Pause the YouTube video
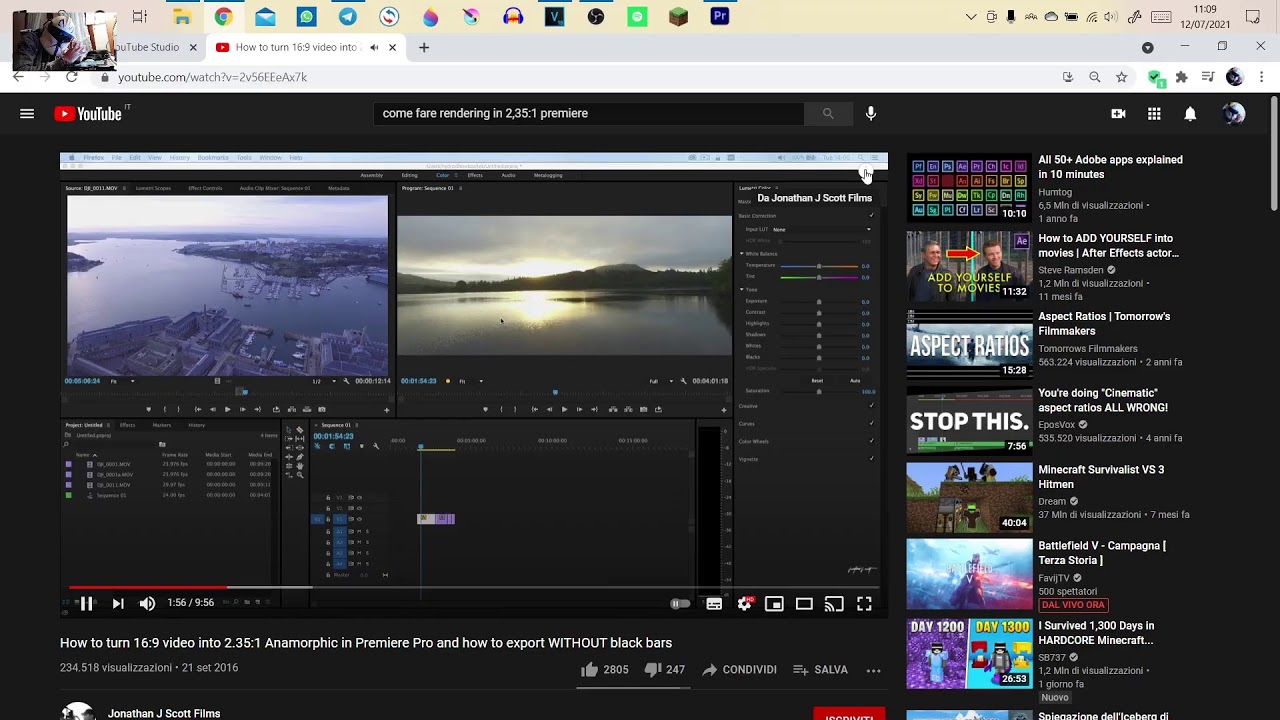This screenshot has width=1280, height=720. (87, 603)
